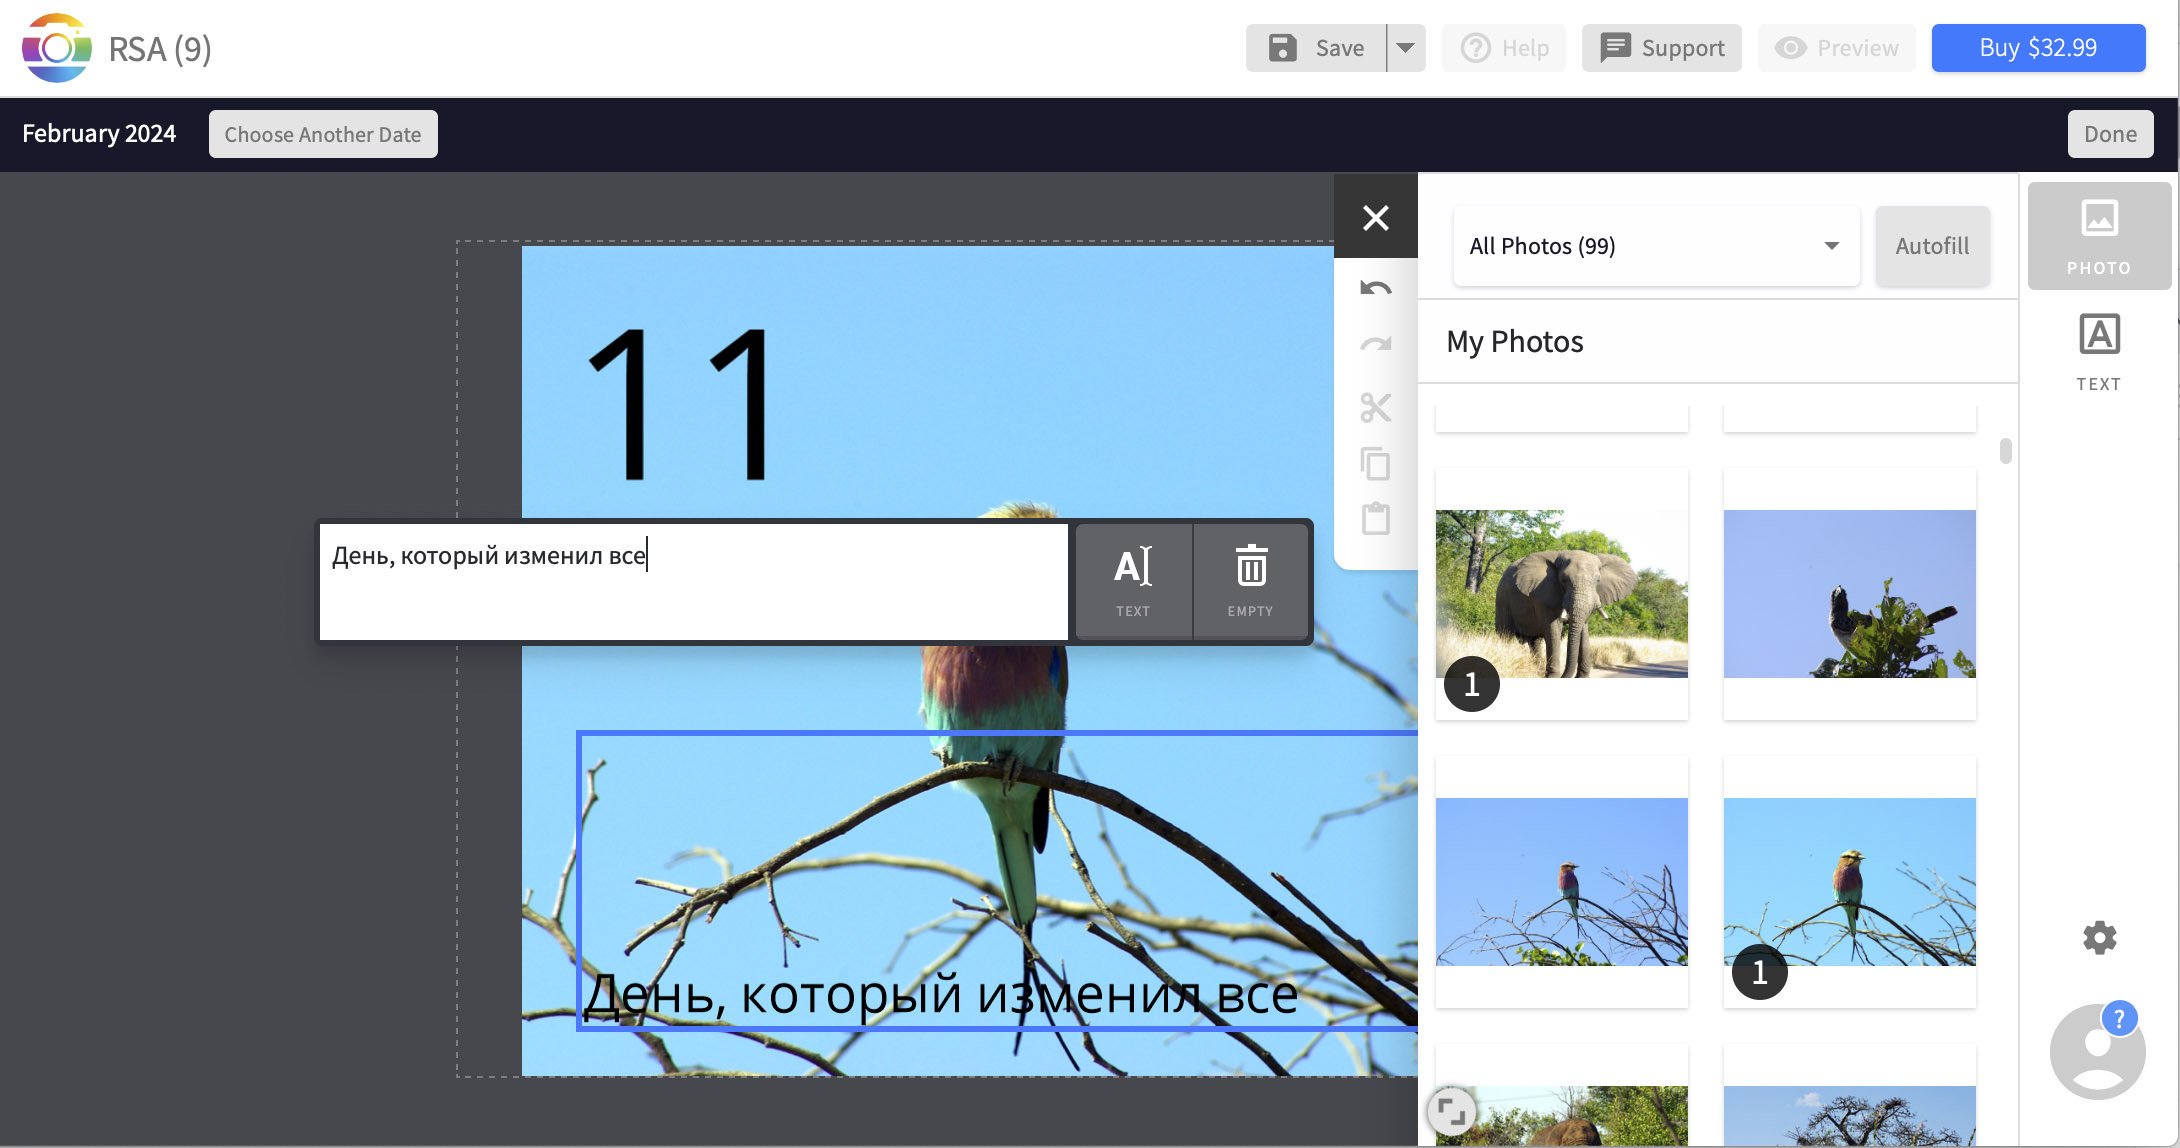2180x1148 pixels.
Task: Open the user help avatar
Action: [x=2097, y=1052]
